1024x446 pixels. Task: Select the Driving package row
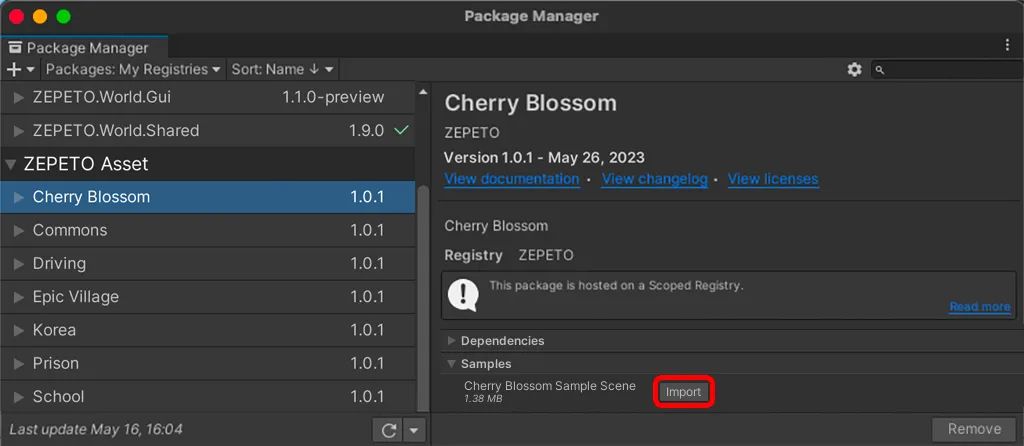[x=208, y=264]
